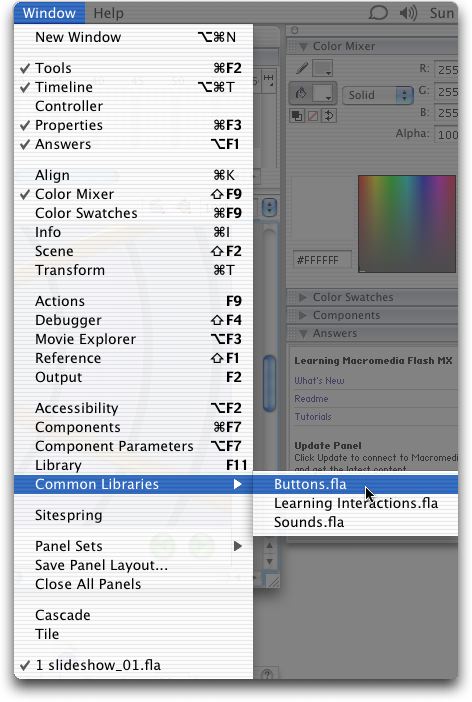Open the Help menu
The image size is (472, 702).
(x=108, y=13)
